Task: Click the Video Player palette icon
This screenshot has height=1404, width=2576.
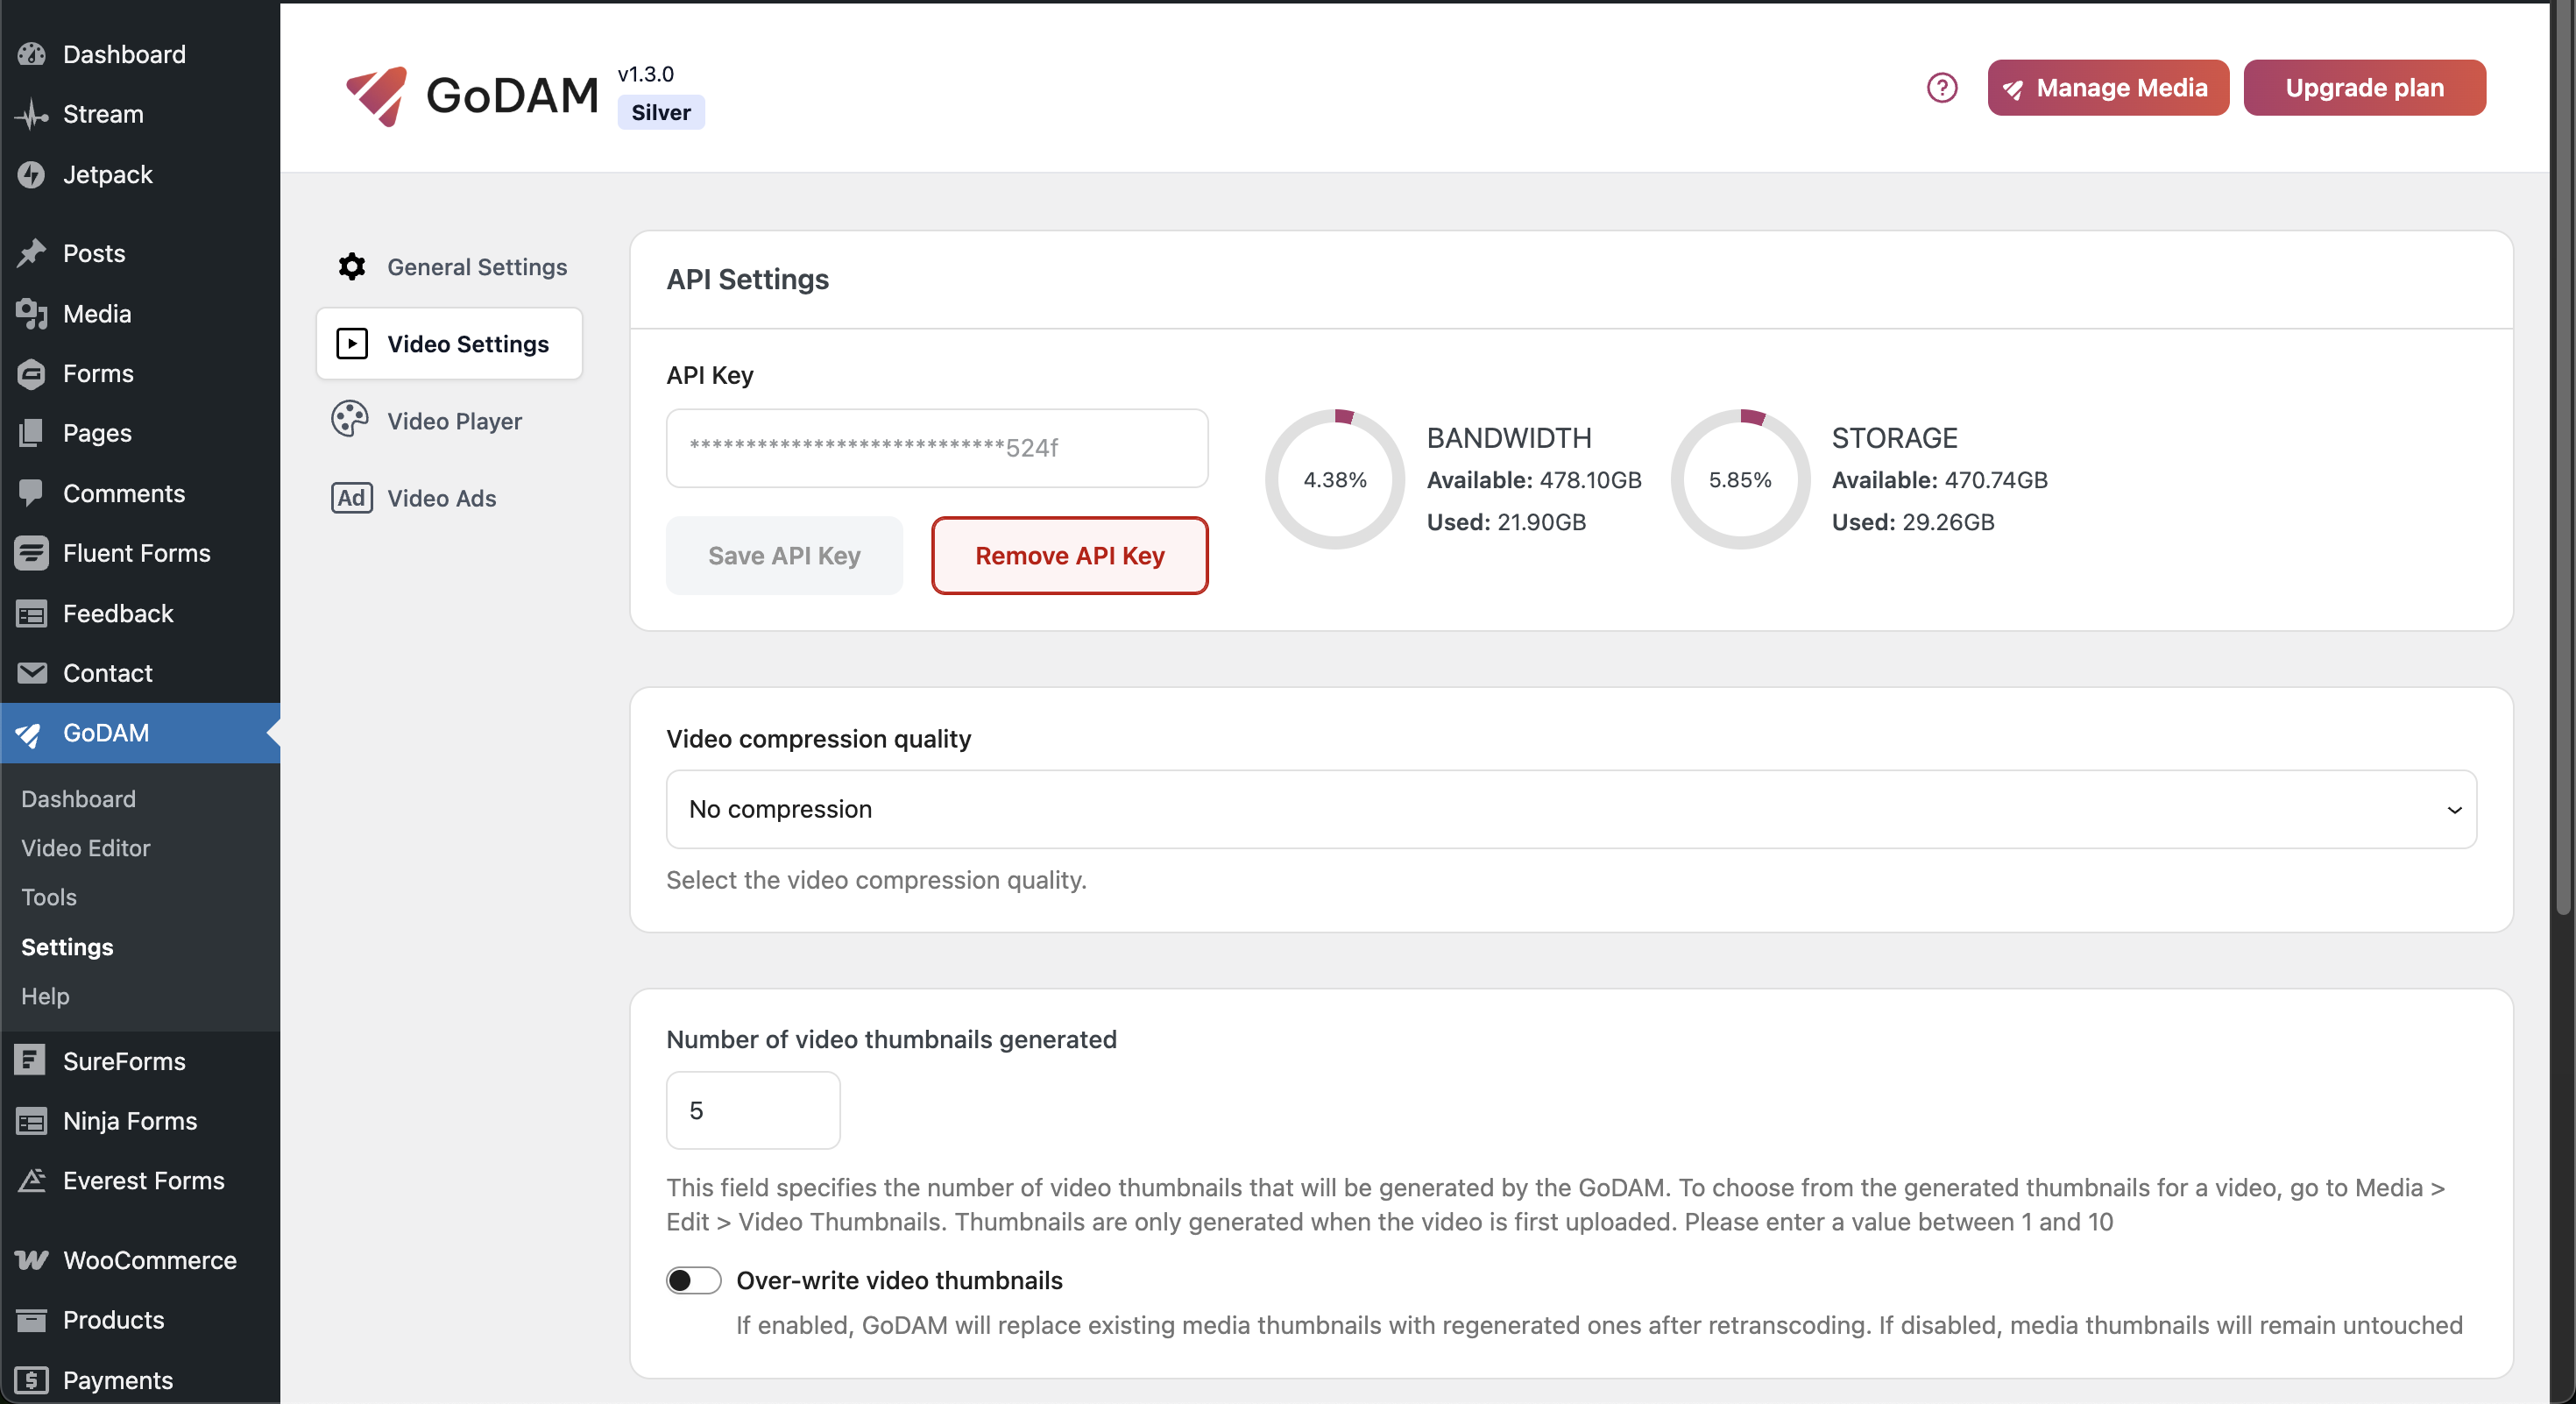Action: pyautogui.click(x=350, y=419)
